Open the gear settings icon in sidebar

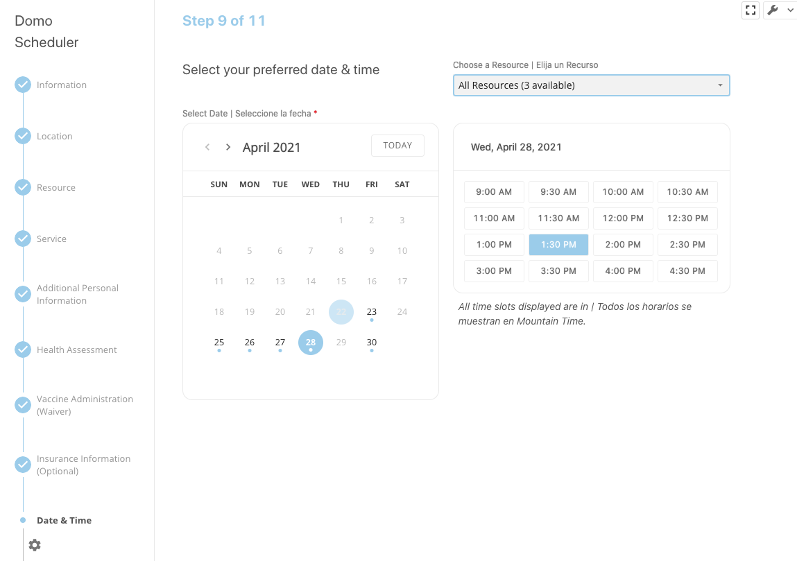coord(35,545)
